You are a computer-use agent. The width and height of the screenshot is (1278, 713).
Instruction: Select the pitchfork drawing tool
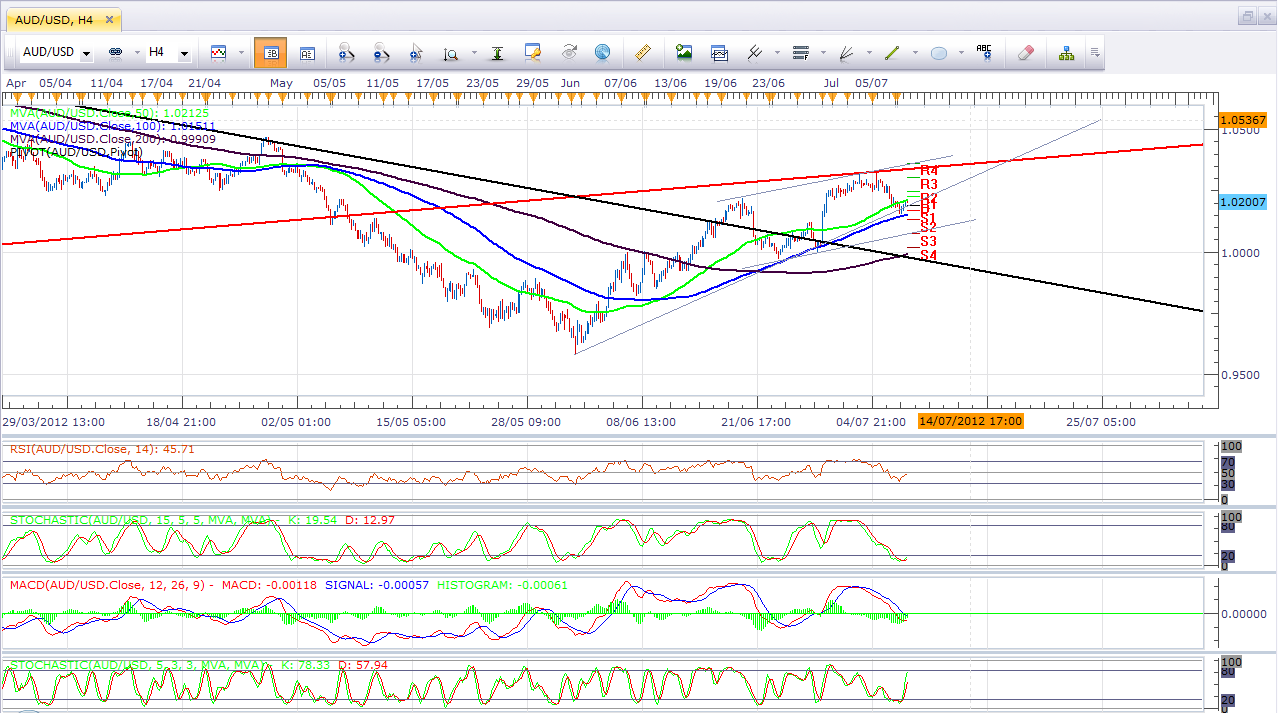[x=755, y=52]
